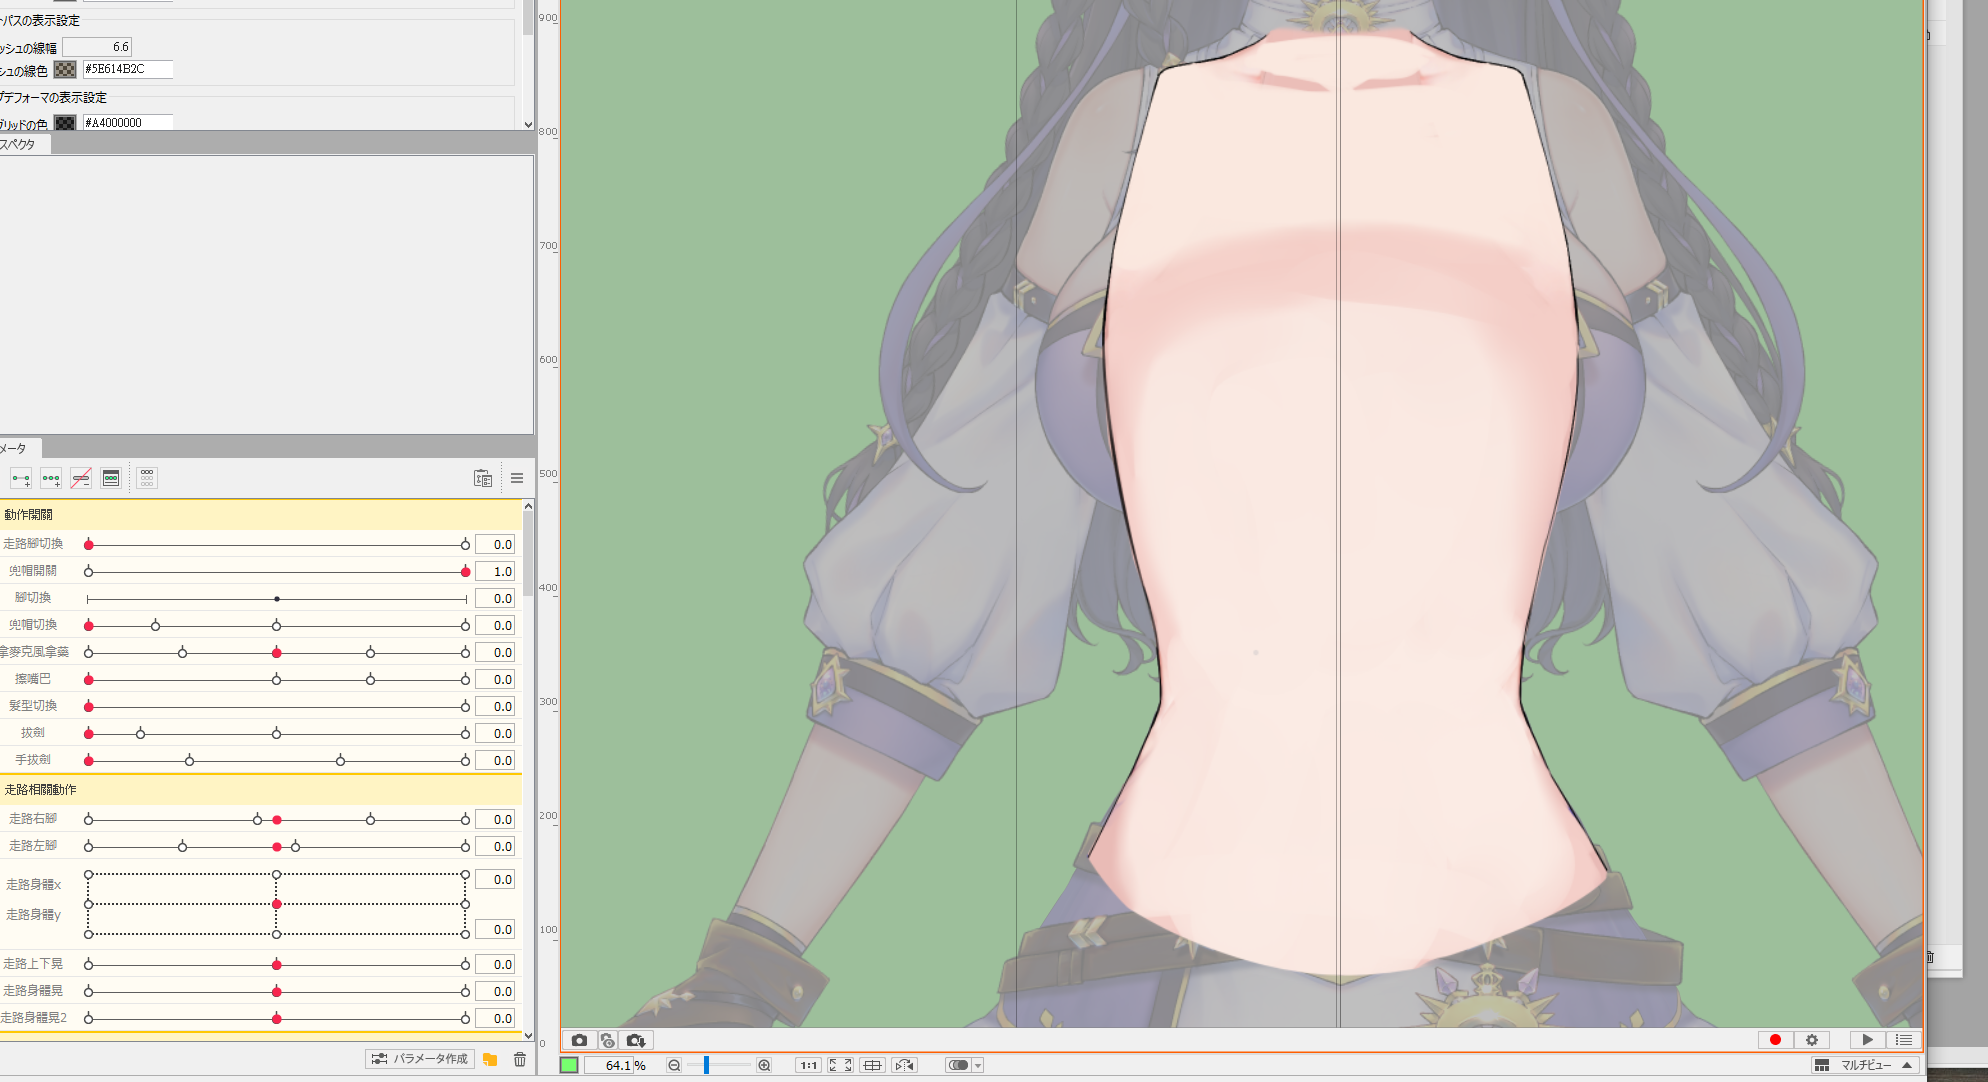Click the 走路上下晃 slider red key point
This screenshot has height=1082, width=1988.
[x=277, y=965]
